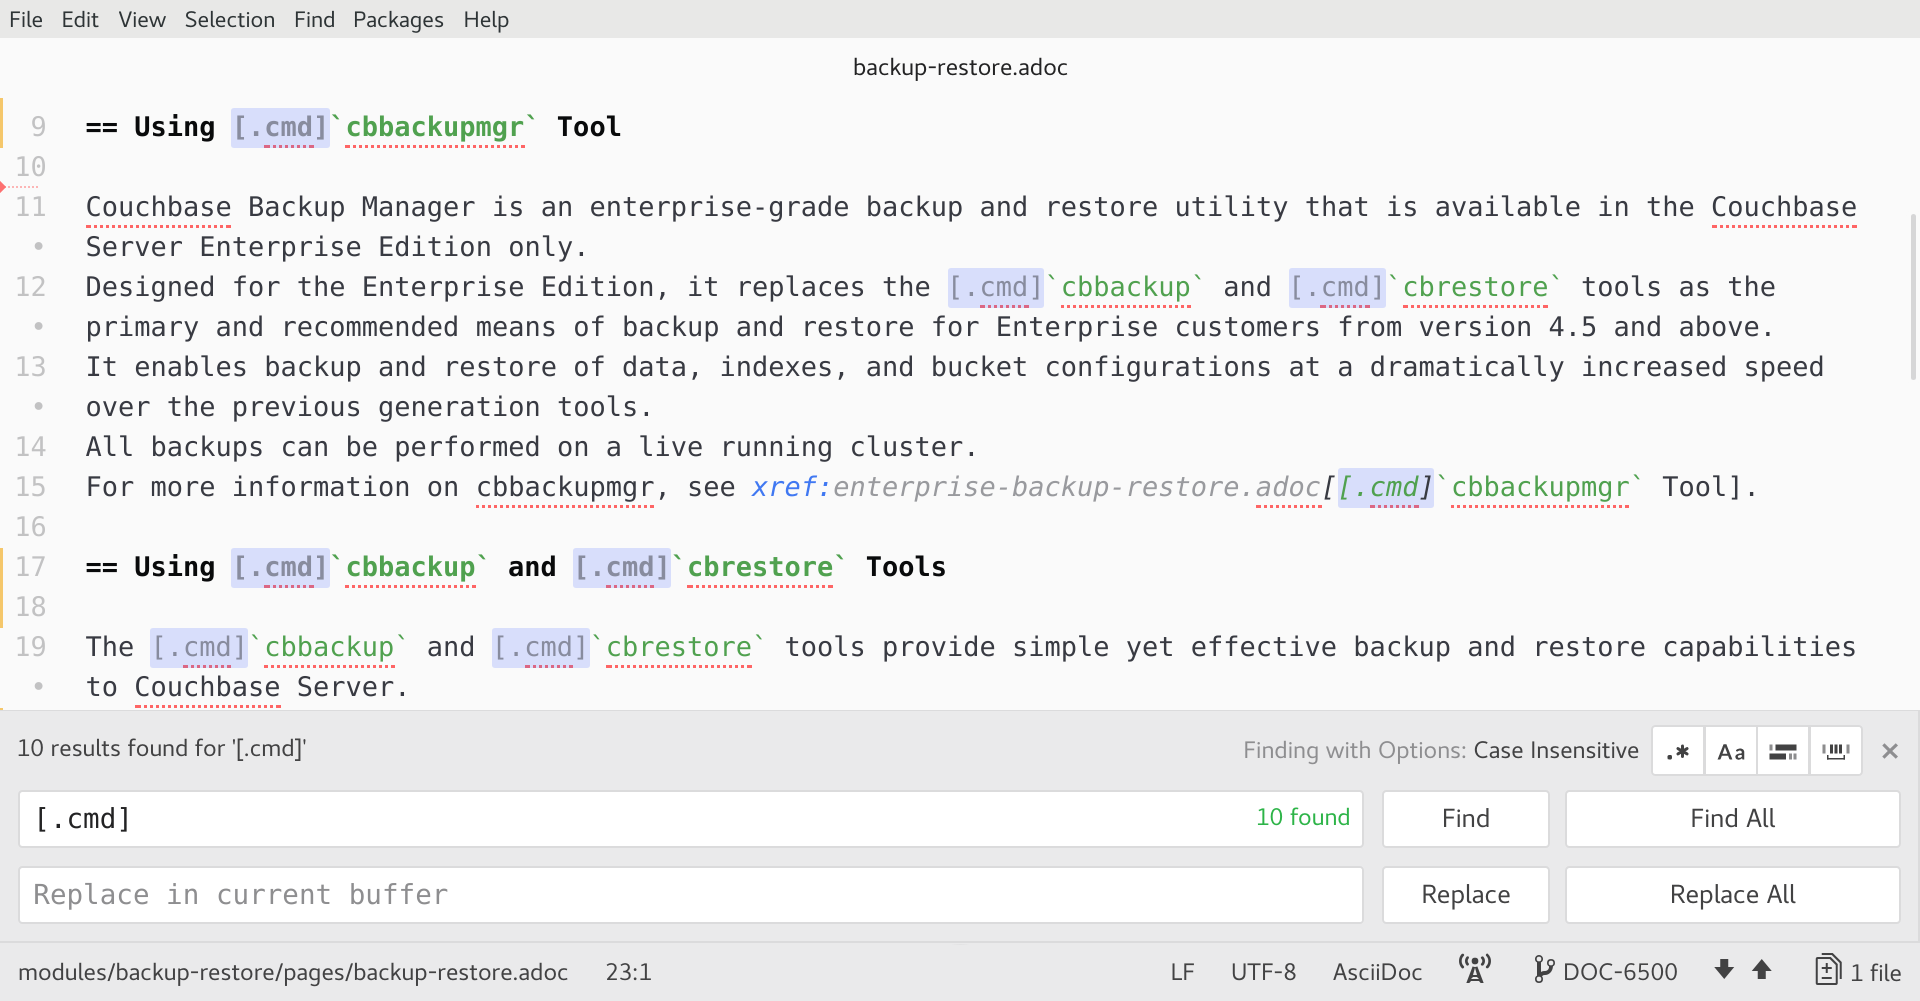The width and height of the screenshot is (1920, 1001).
Task: Click the file path in status bar
Action: tap(293, 972)
